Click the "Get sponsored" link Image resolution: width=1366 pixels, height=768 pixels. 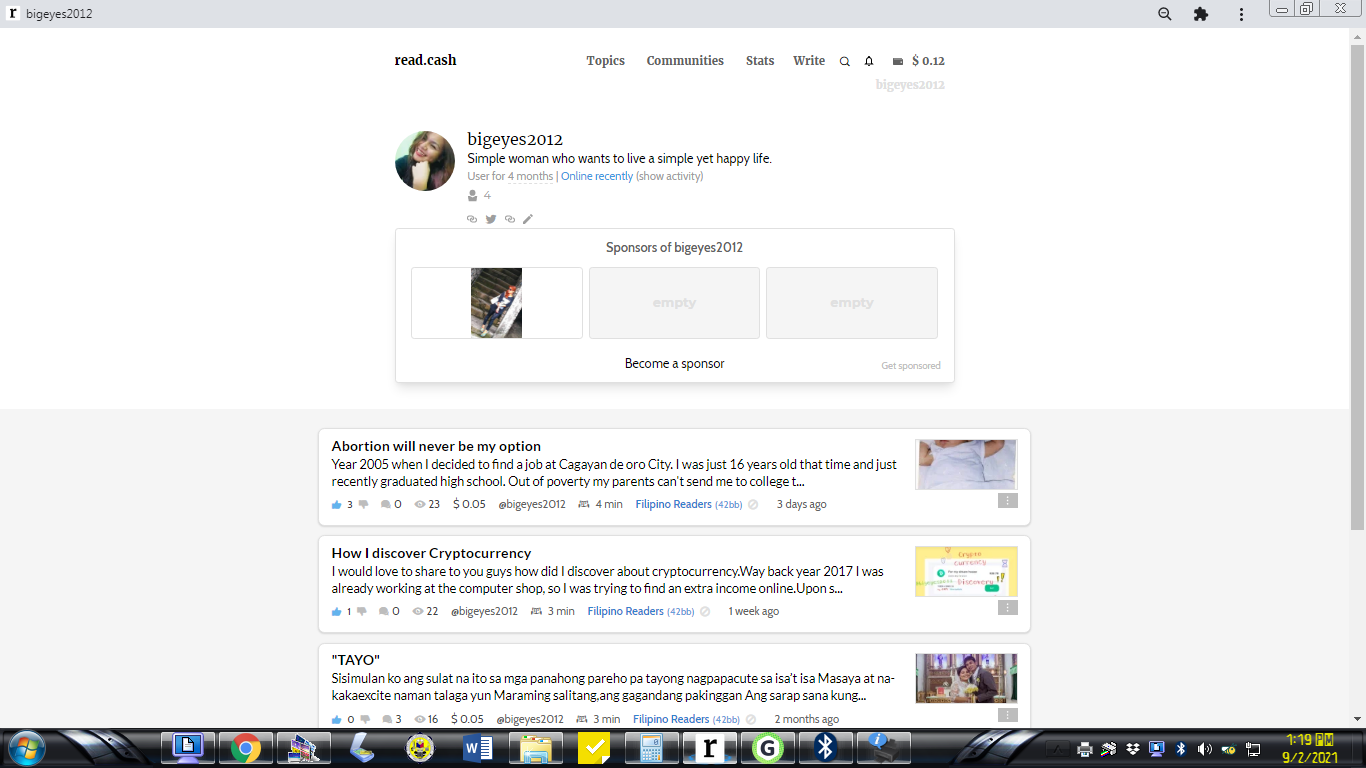[911, 366]
